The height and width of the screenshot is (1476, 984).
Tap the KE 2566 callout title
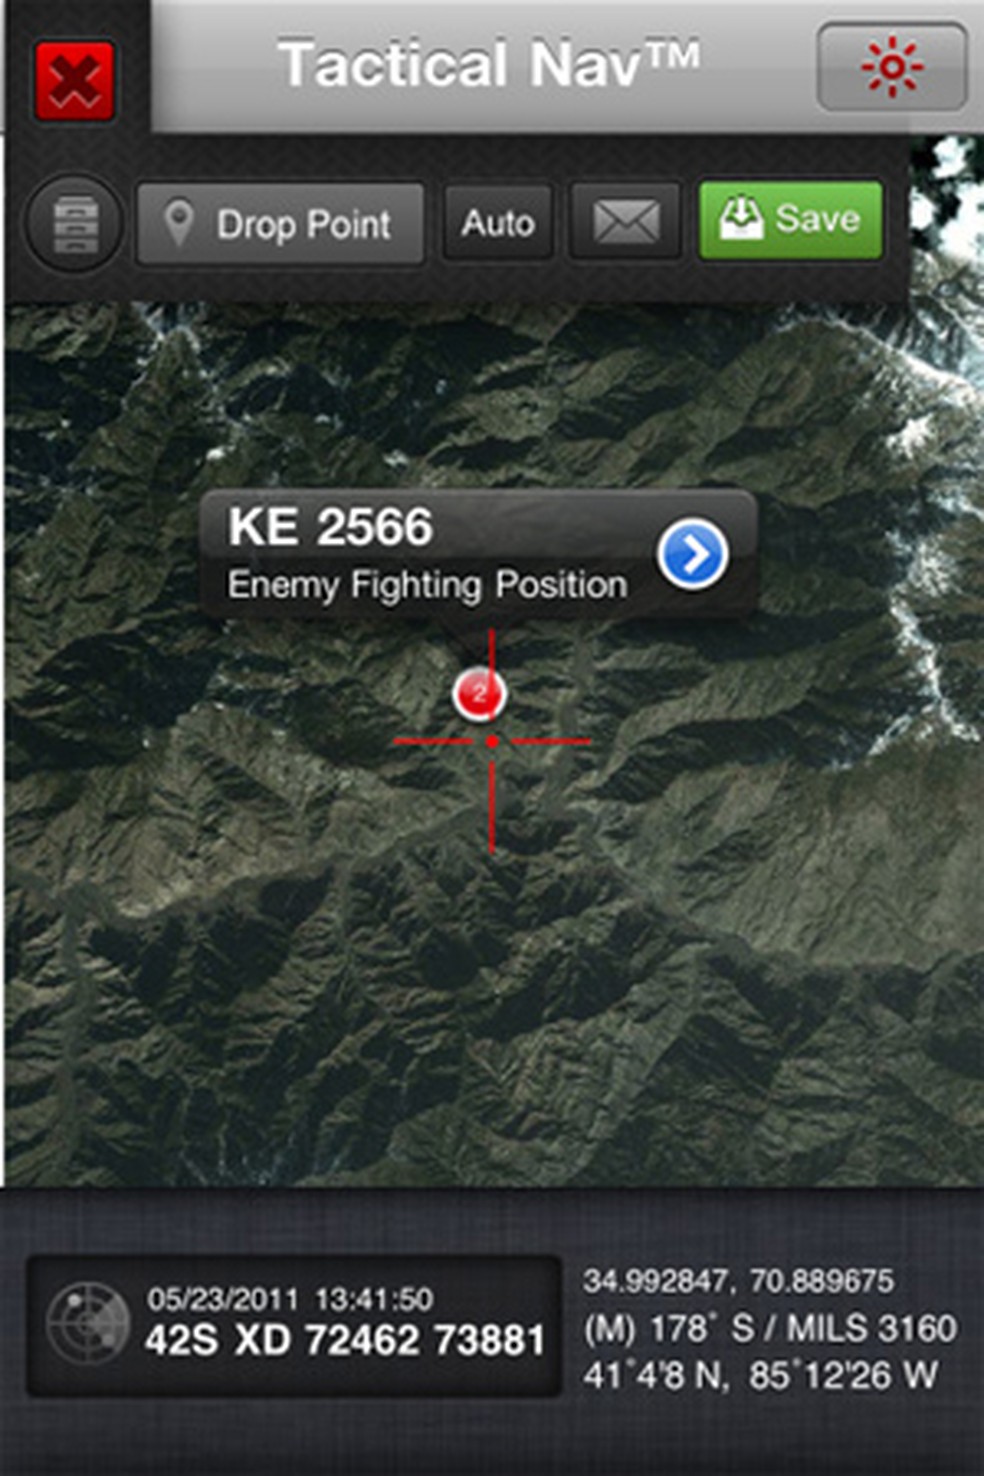(x=330, y=527)
